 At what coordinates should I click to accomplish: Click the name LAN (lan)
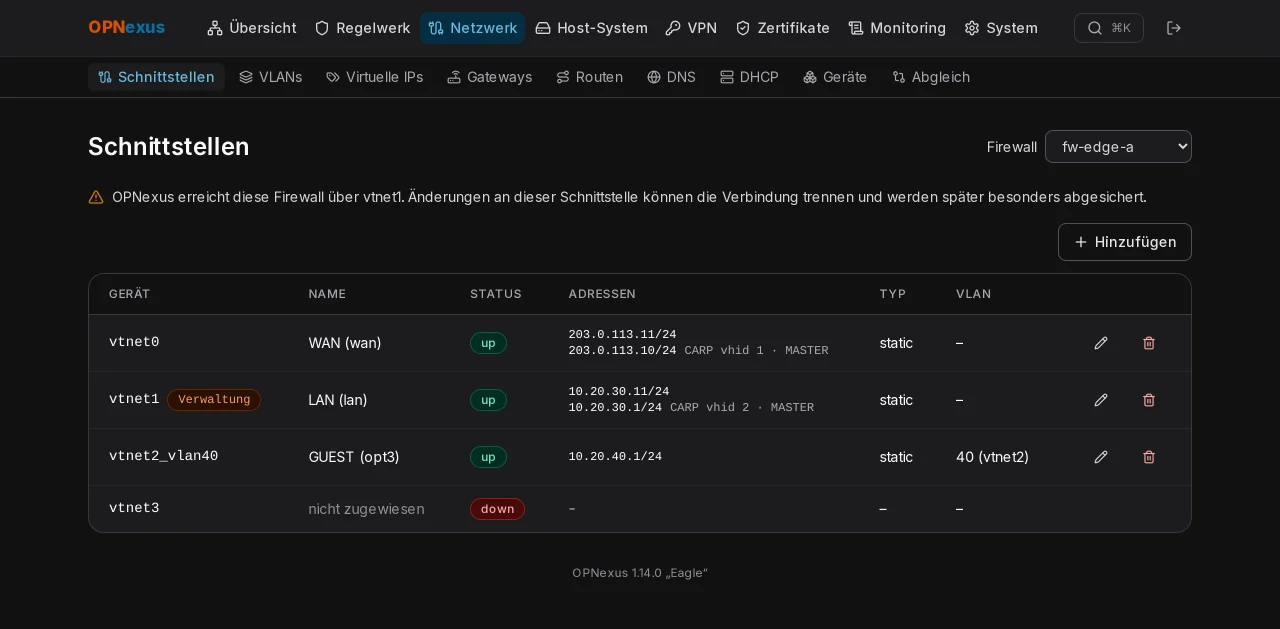coord(338,400)
